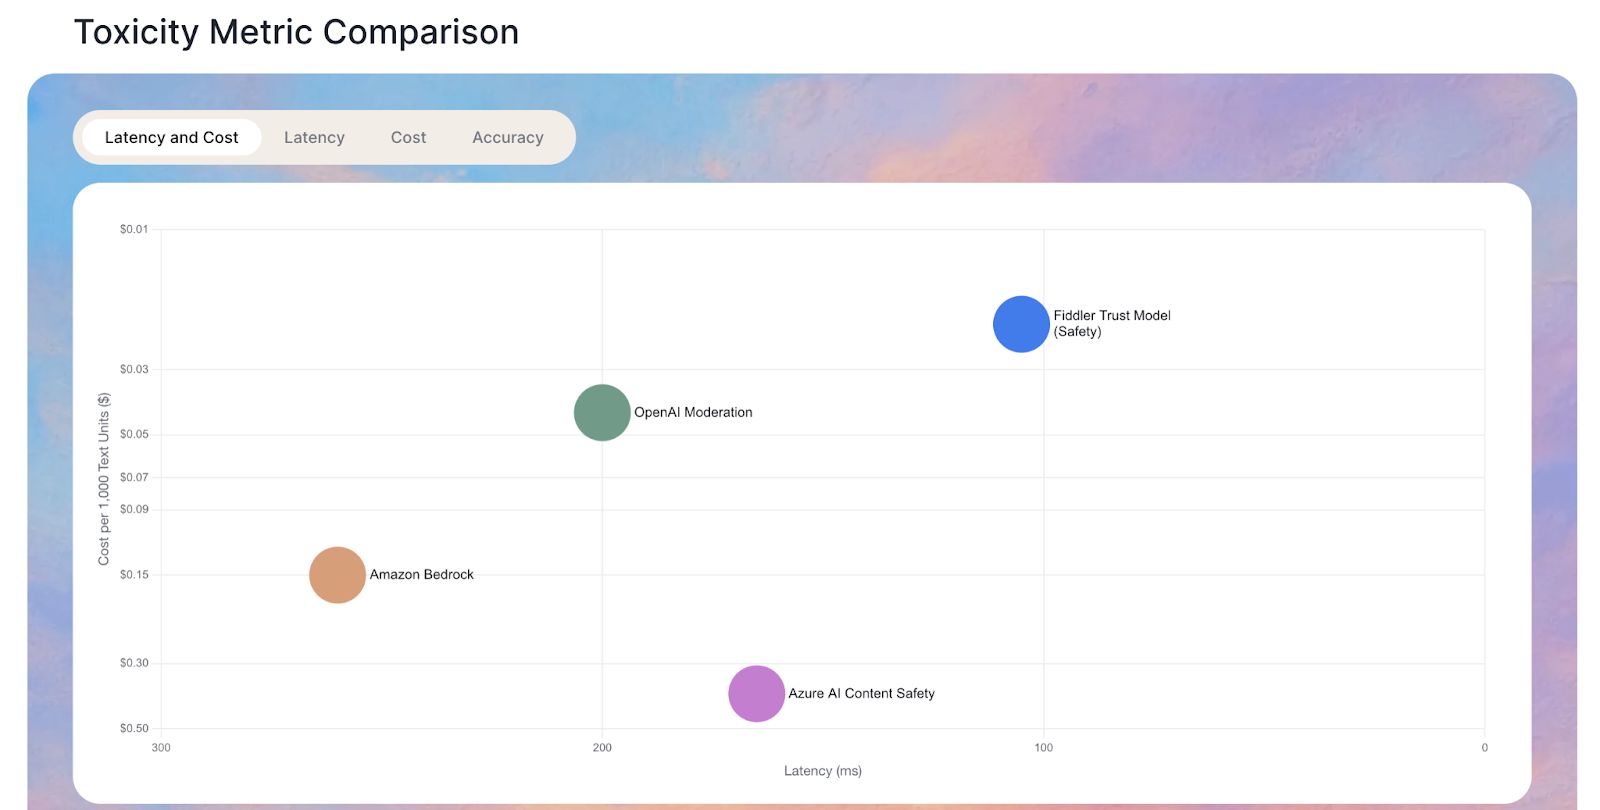Click the 300 x-axis tick label
Image resolution: width=1600 pixels, height=810 pixels.
point(161,747)
